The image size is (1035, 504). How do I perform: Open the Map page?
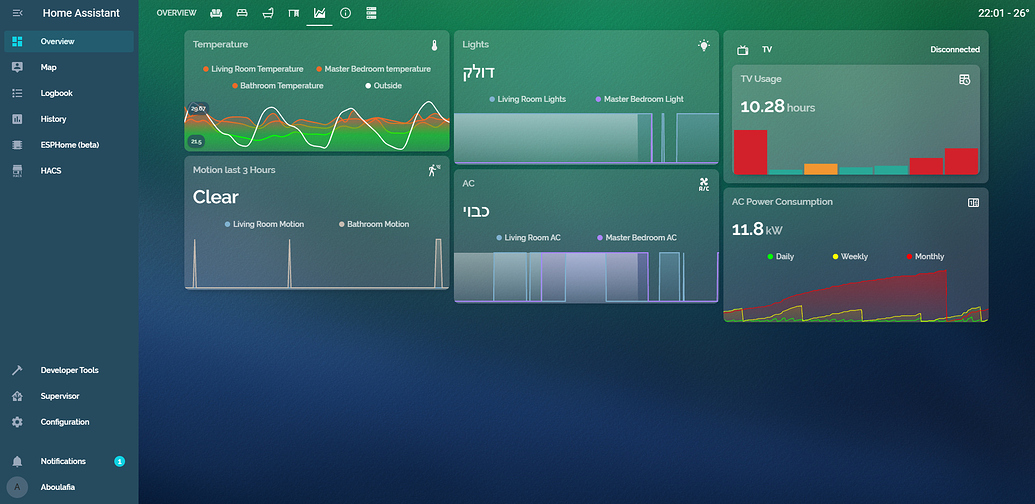pyautogui.click(x=48, y=67)
